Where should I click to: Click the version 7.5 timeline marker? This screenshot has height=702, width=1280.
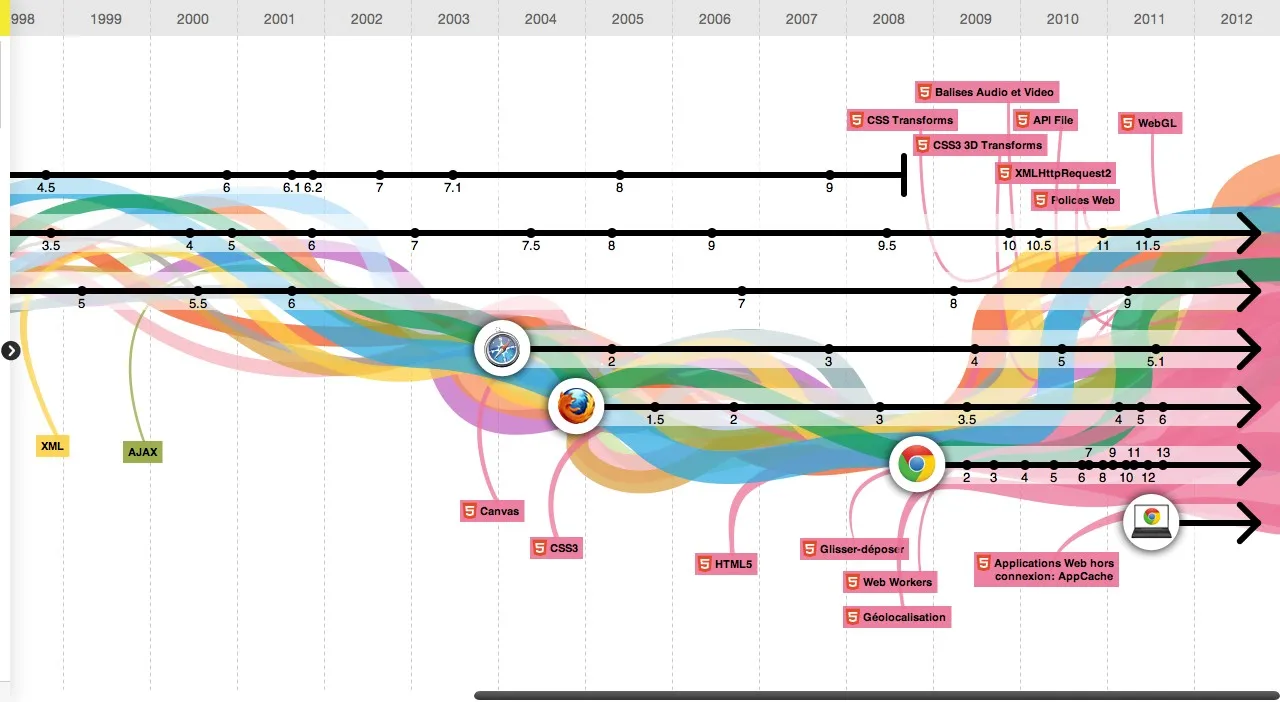pyautogui.click(x=531, y=234)
